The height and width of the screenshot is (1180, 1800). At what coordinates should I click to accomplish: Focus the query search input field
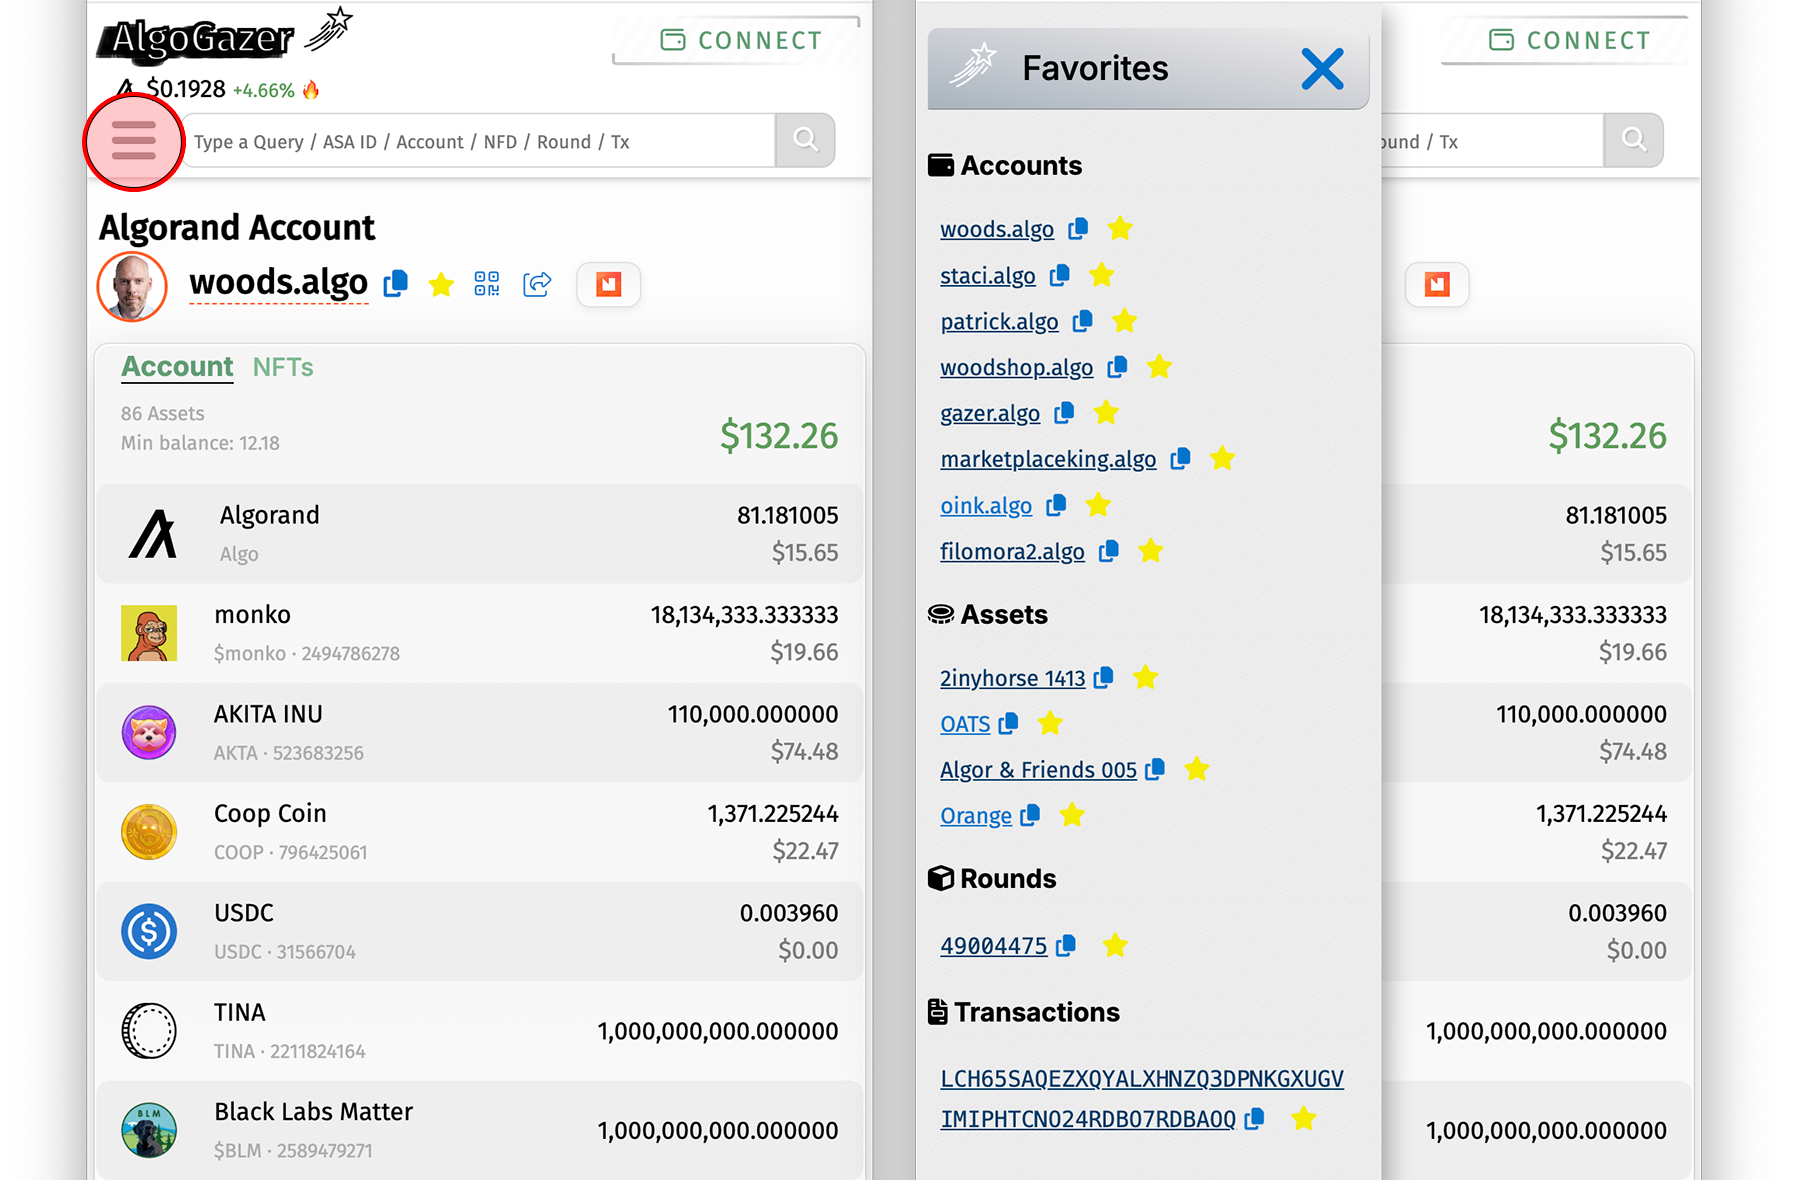(480, 141)
